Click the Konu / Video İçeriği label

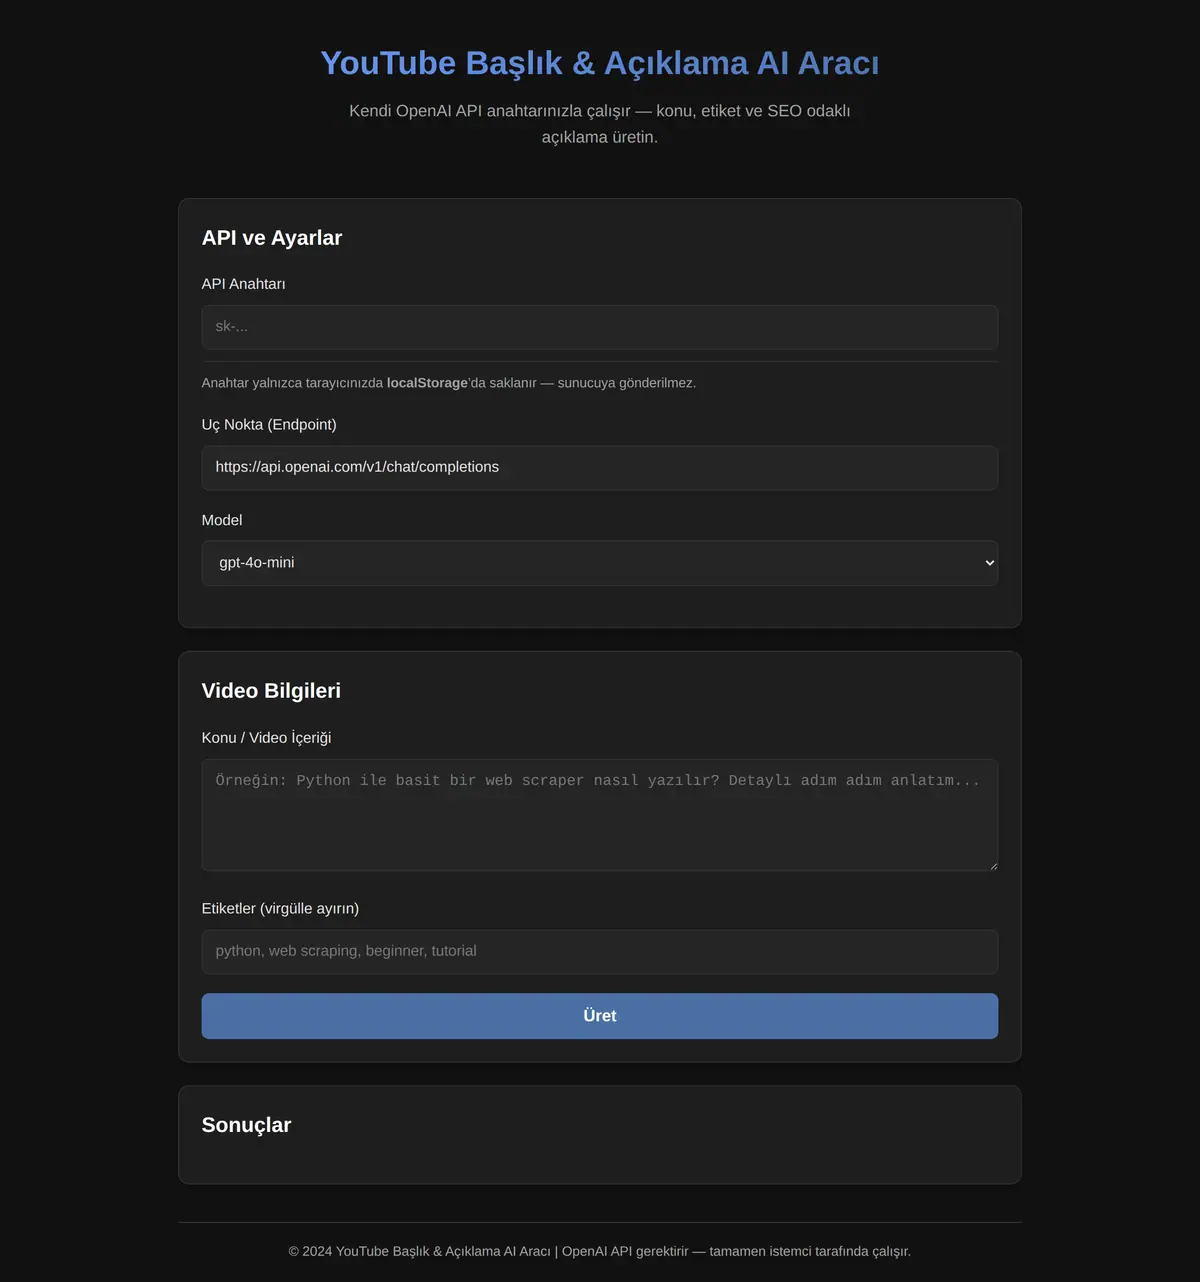coord(266,738)
